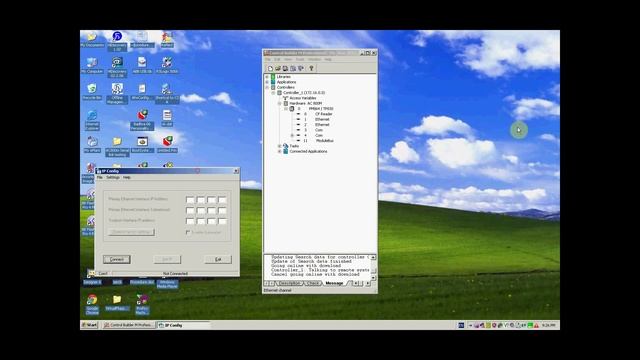This screenshot has width=640, height=360.
Task: Select the ModuleBus entry numbered 11
Action: tap(324, 140)
